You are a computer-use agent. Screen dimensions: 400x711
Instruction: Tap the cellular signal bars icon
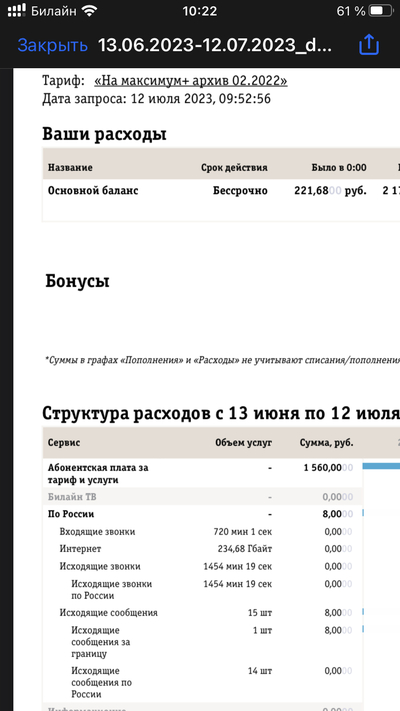pyautogui.click(x=17, y=11)
